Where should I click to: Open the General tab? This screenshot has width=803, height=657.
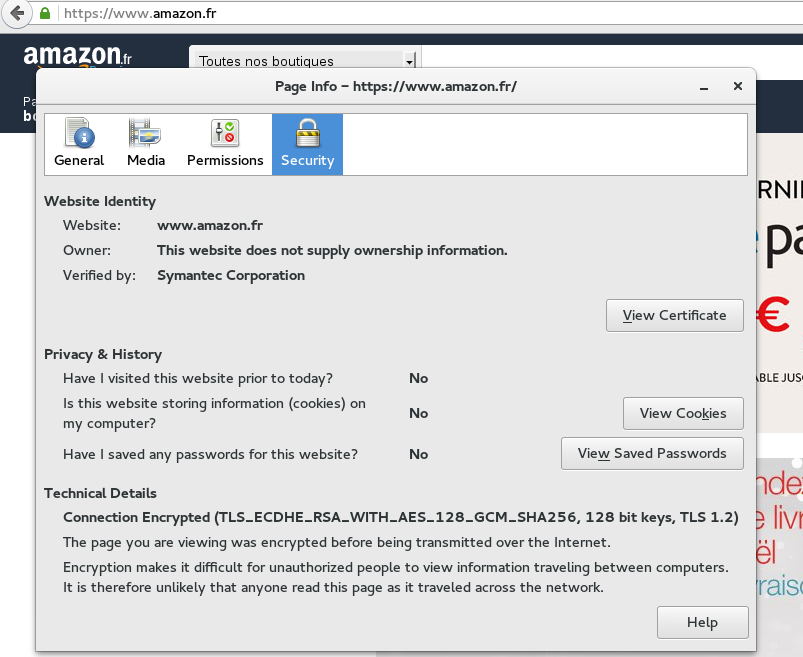(79, 143)
